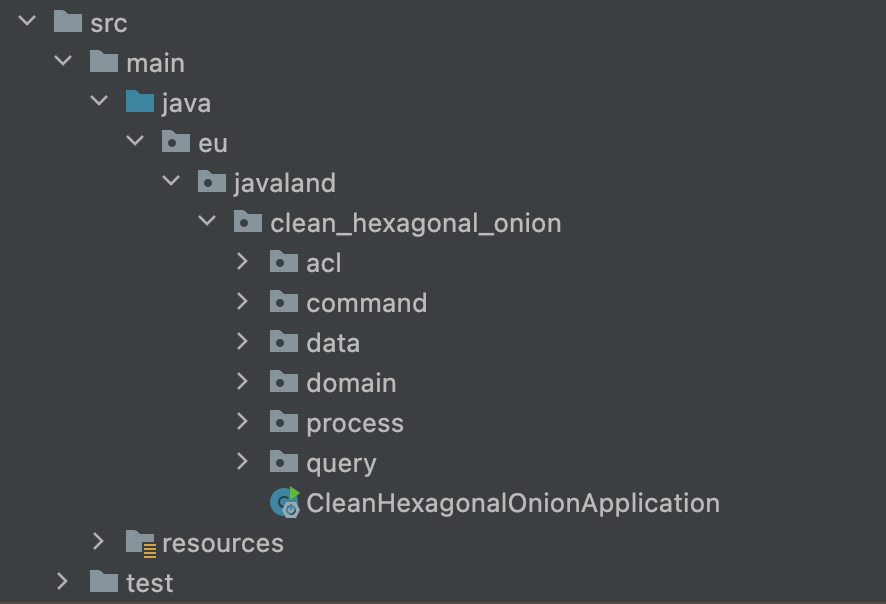Image resolution: width=886 pixels, height=604 pixels.
Task: Click the domain package icon
Action: [284, 382]
